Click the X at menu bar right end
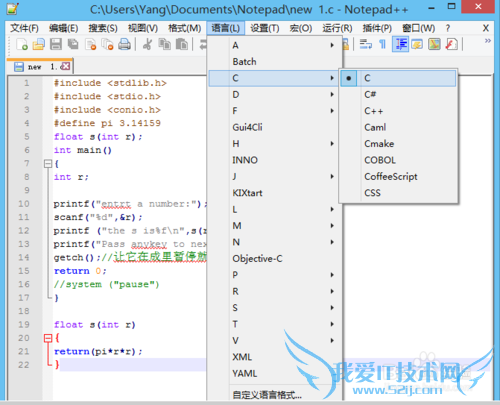 coord(486,28)
